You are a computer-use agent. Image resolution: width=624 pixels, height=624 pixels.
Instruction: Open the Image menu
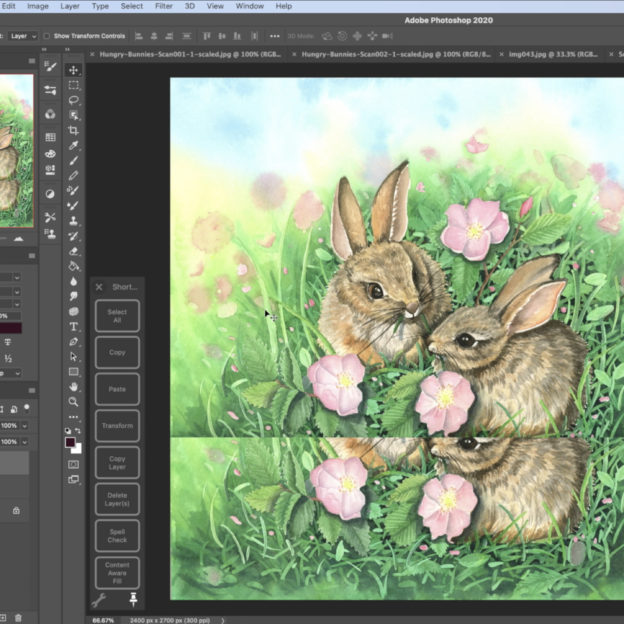point(37,6)
